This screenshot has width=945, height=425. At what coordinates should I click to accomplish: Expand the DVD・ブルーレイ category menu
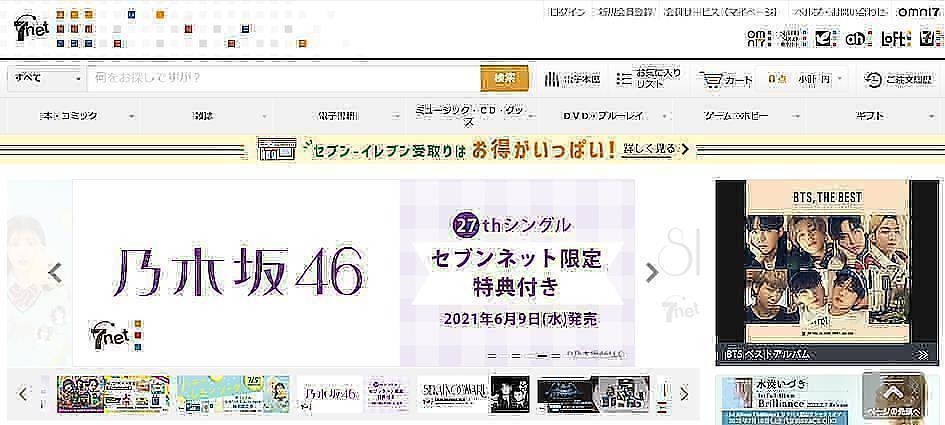[x=605, y=116]
